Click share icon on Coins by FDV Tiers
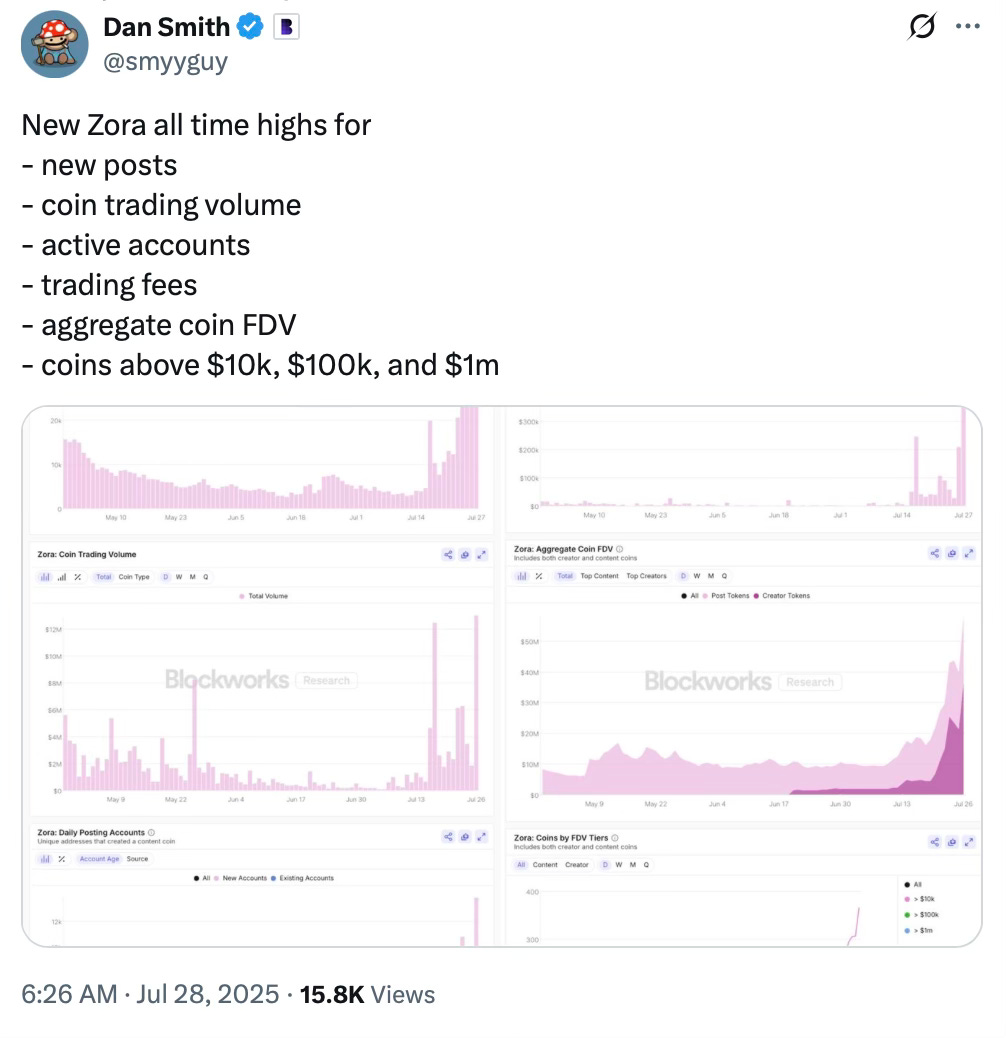This screenshot has width=1006, height=1038. coord(935,842)
